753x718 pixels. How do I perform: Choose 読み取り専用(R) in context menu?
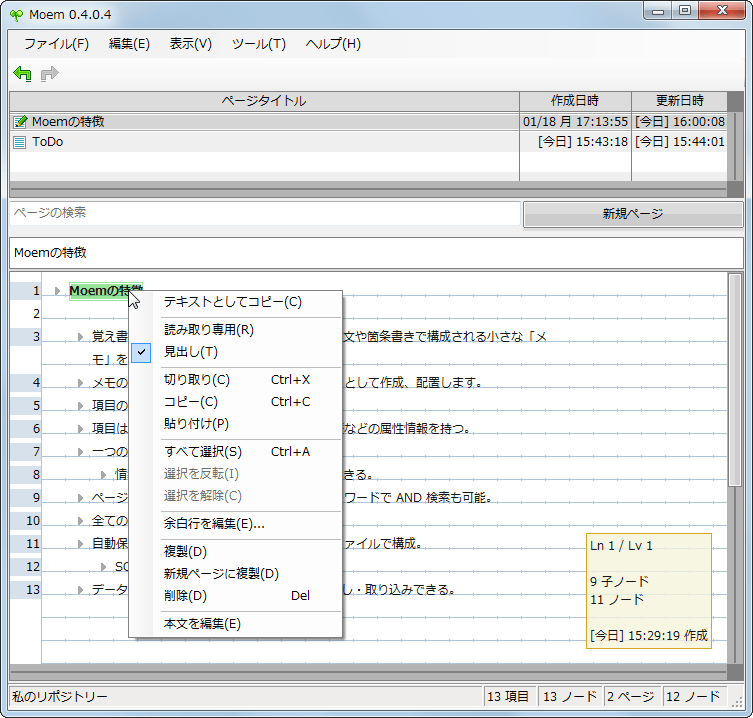pos(235,330)
